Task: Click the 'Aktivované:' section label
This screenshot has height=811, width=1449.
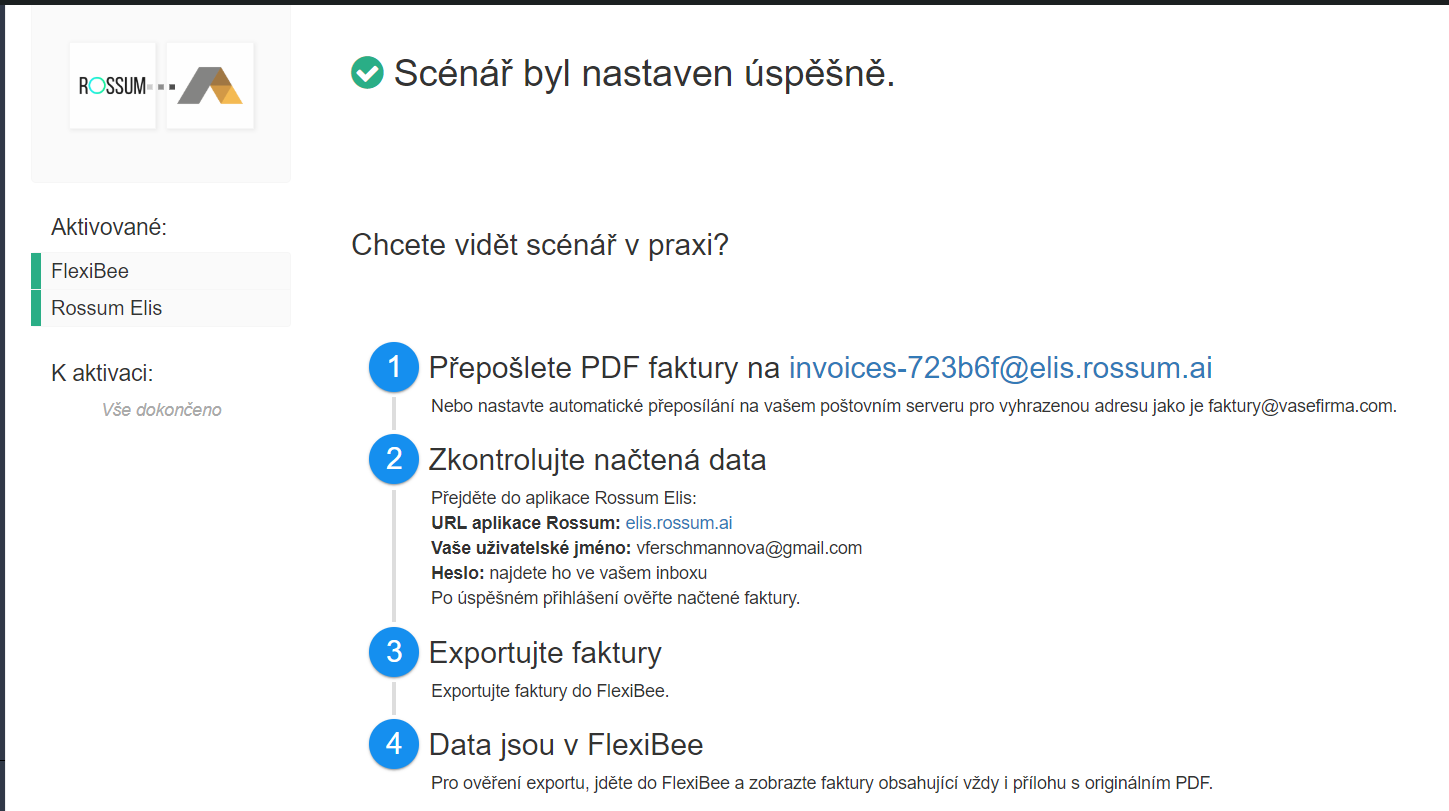Action: click(109, 227)
